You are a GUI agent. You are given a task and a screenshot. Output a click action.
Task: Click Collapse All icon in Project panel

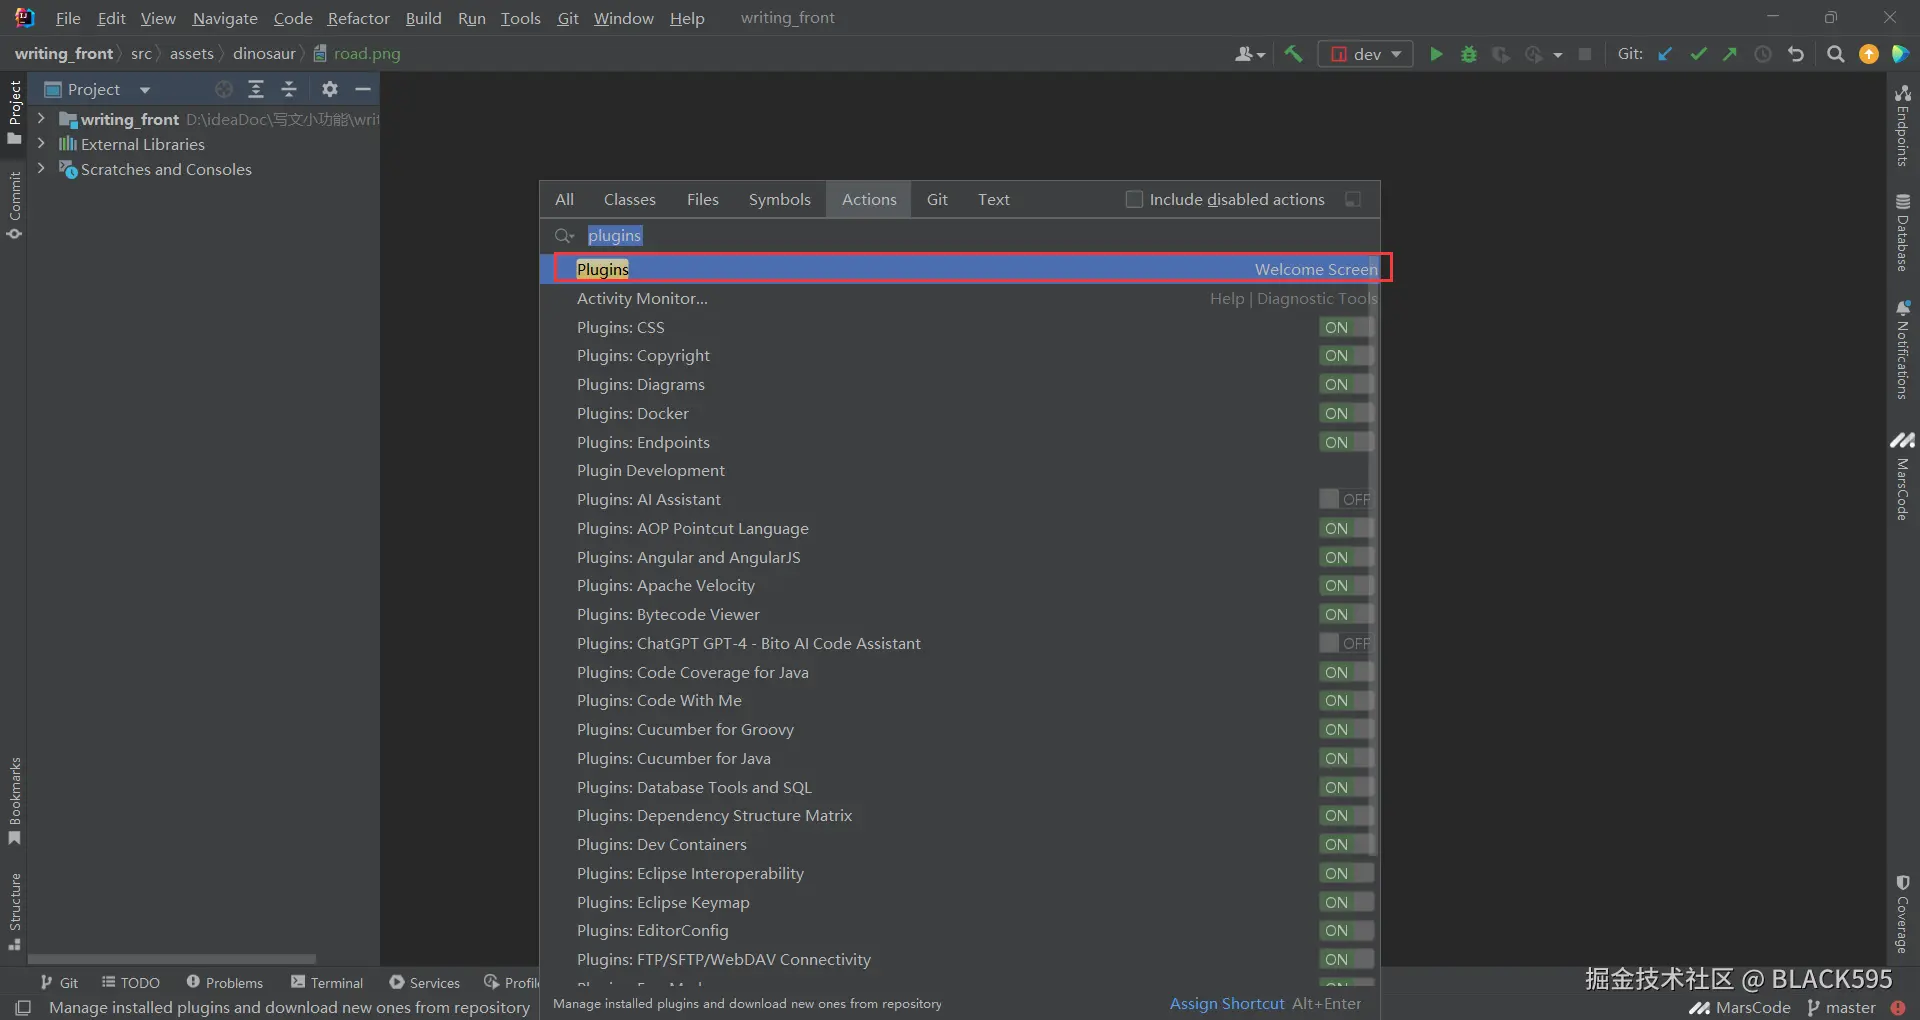[x=289, y=89]
